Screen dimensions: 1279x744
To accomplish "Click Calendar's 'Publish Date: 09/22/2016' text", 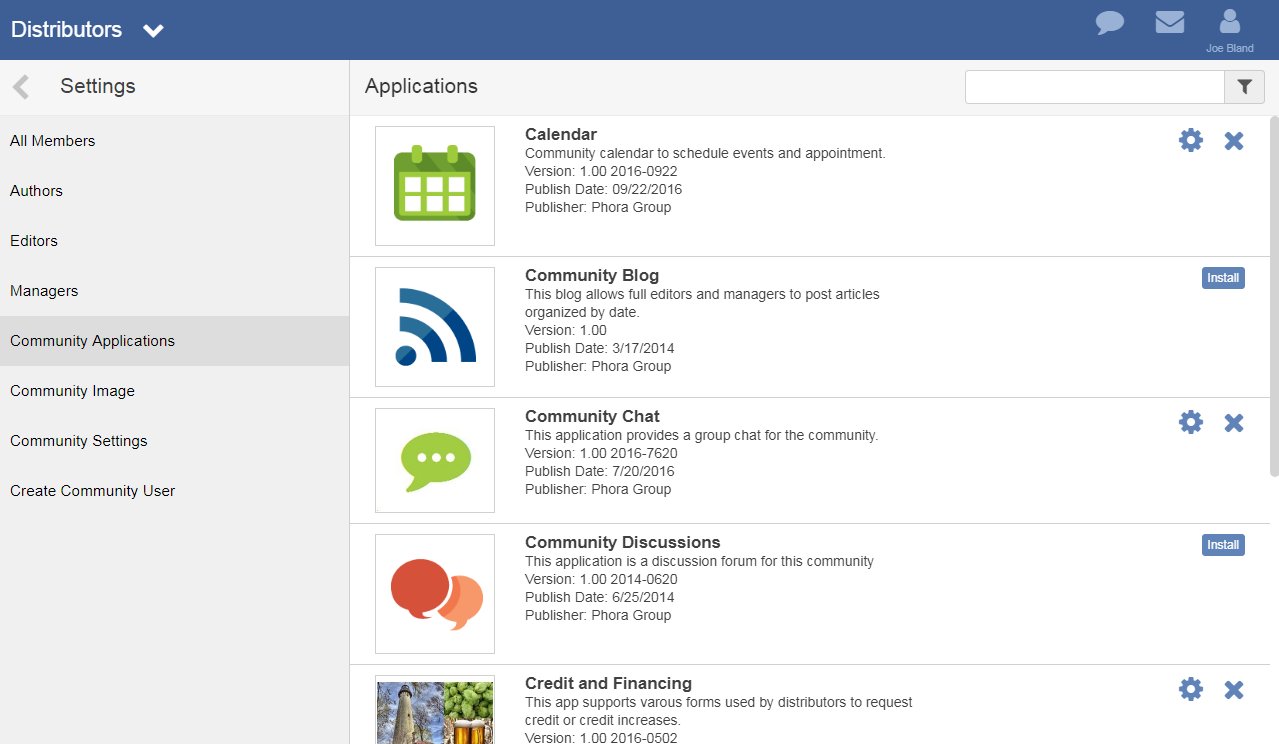I will 604,189.
